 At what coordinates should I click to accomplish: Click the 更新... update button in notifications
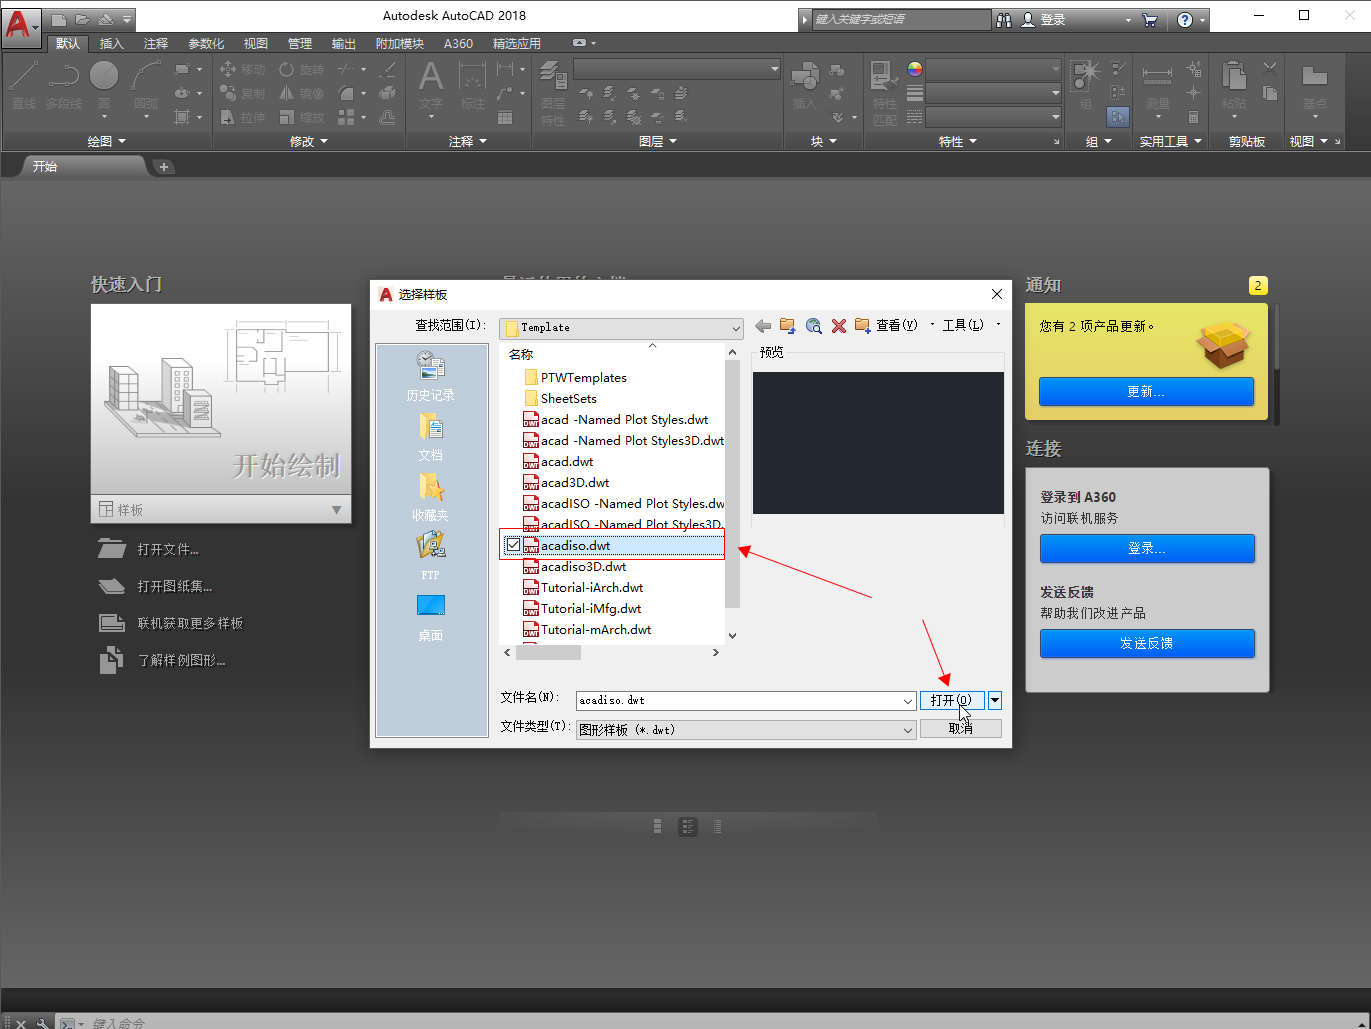click(x=1146, y=391)
